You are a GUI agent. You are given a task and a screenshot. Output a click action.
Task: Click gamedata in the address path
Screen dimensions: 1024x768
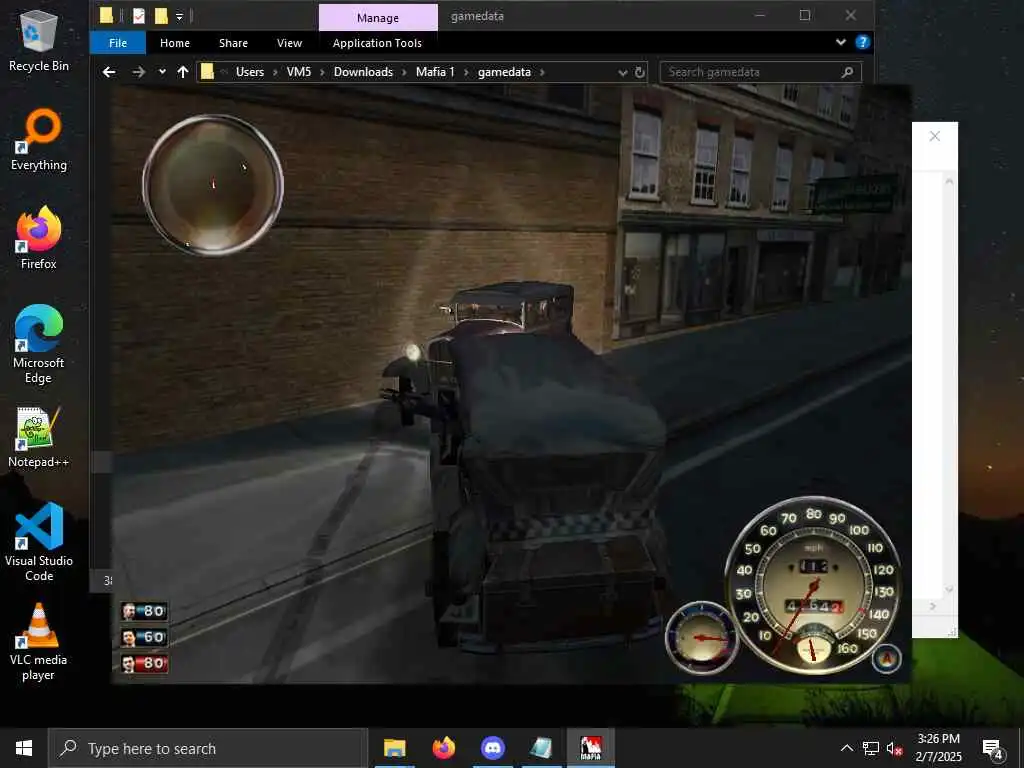coord(504,72)
